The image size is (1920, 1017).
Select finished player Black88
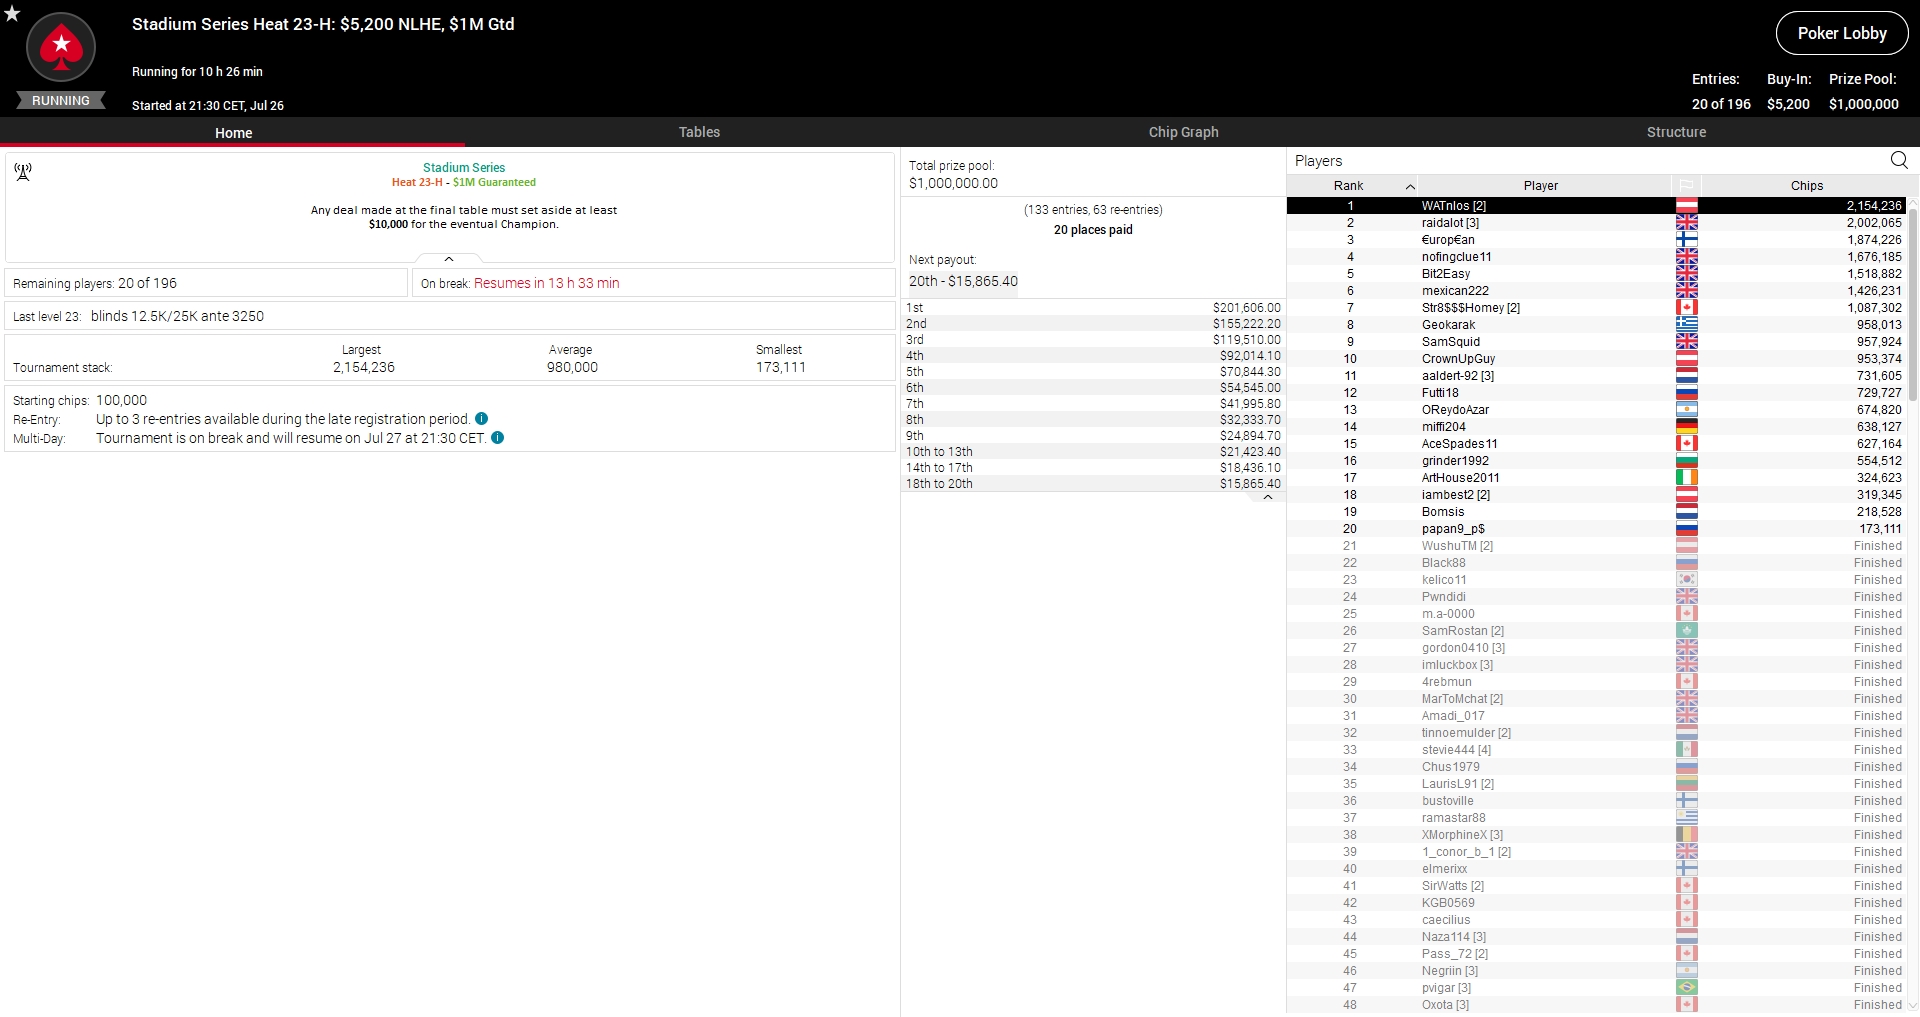tap(1597, 563)
